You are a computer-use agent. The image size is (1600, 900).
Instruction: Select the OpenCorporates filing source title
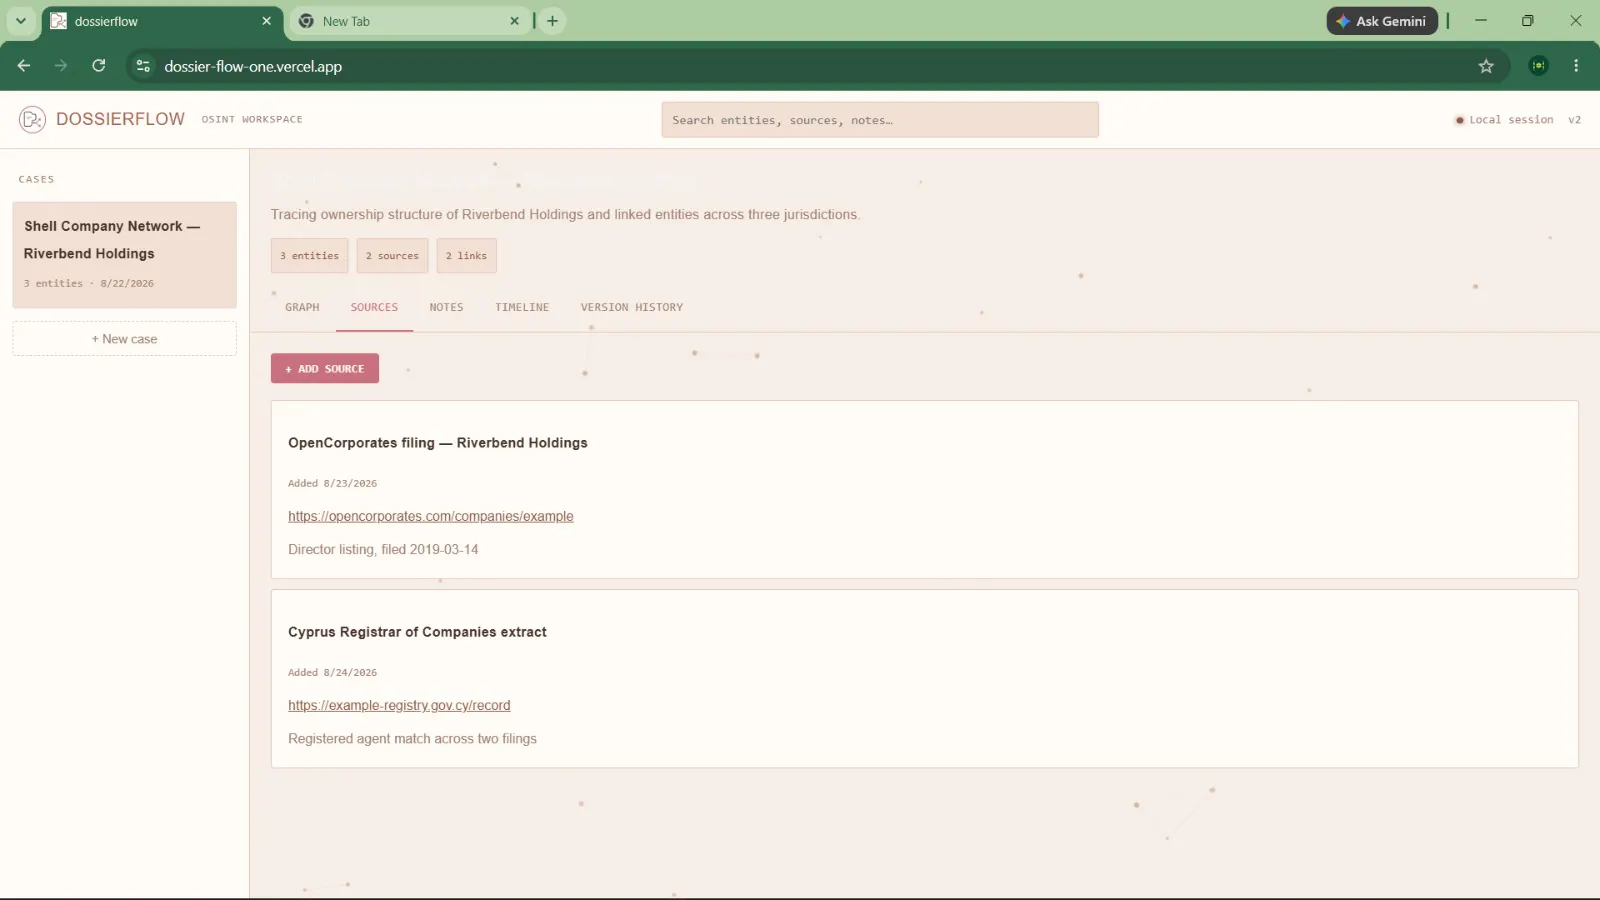(x=438, y=443)
